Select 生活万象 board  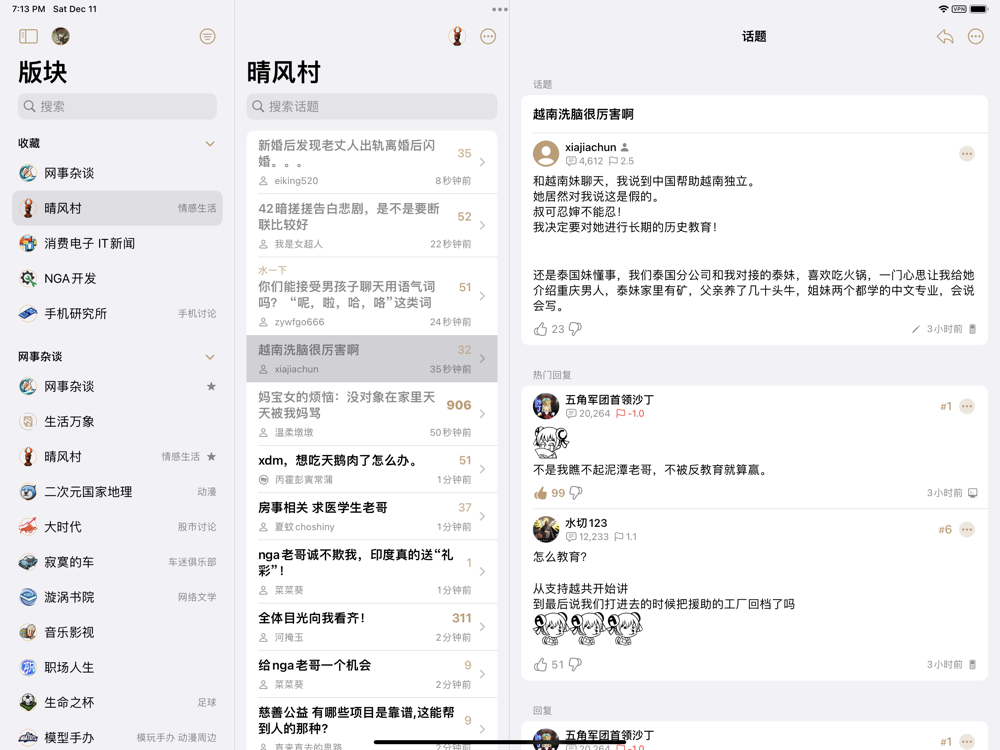117,422
